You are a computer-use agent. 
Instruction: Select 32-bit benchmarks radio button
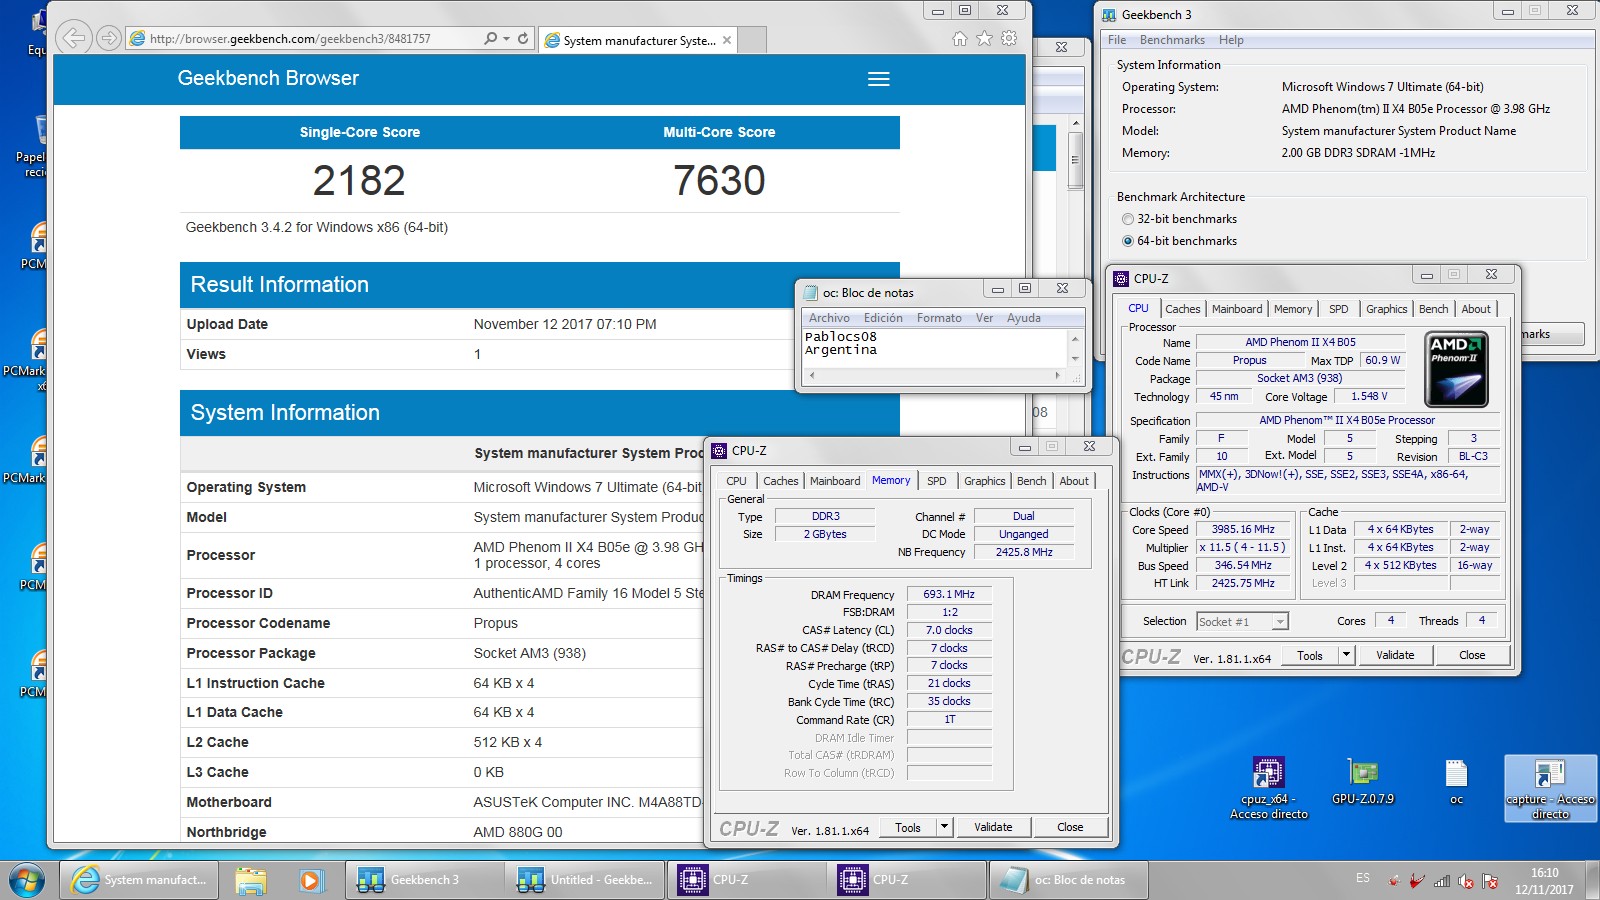(1128, 219)
